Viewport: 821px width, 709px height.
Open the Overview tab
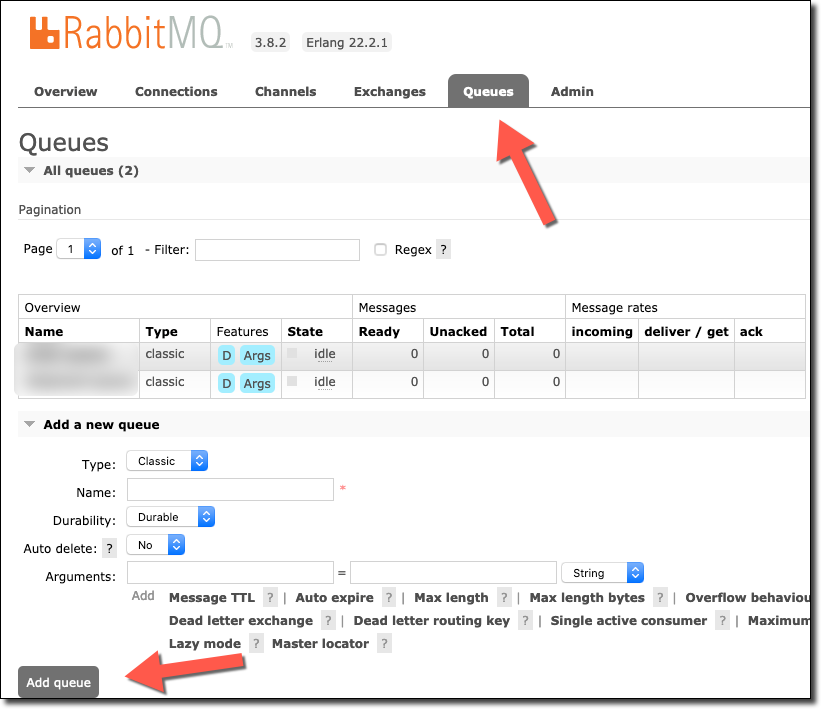[x=65, y=92]
